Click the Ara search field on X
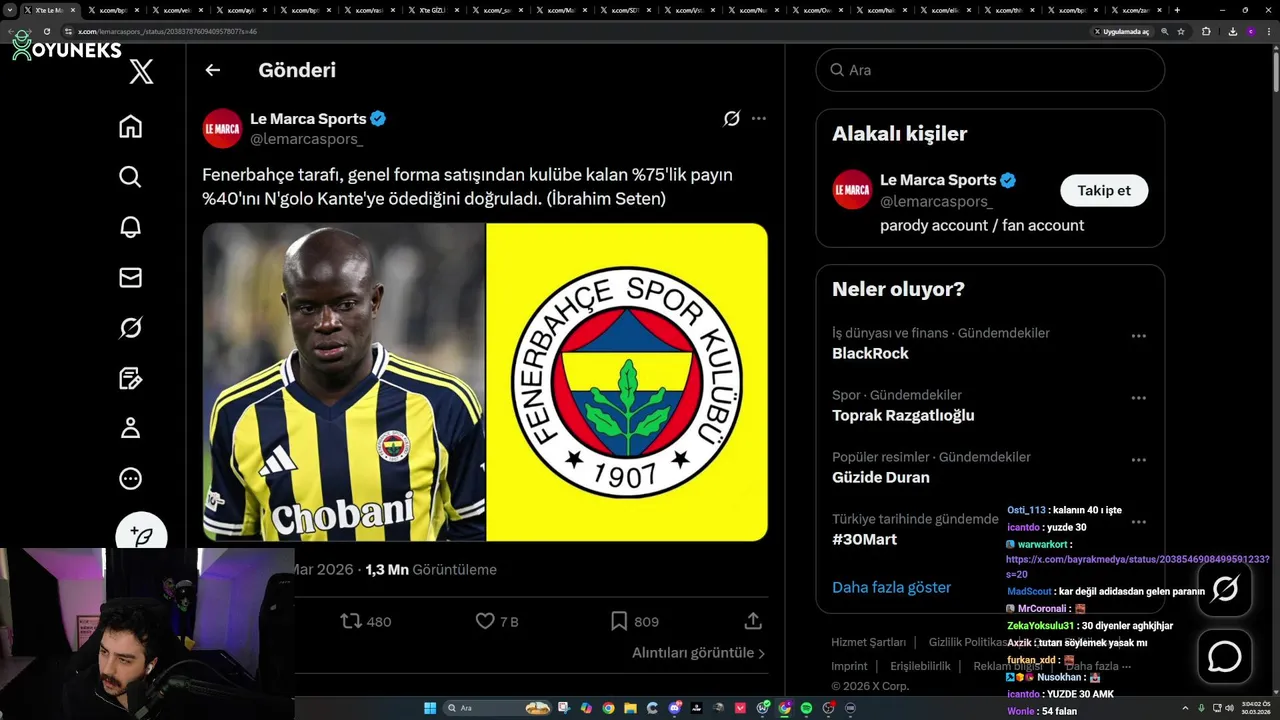 (x=990, y=70)
